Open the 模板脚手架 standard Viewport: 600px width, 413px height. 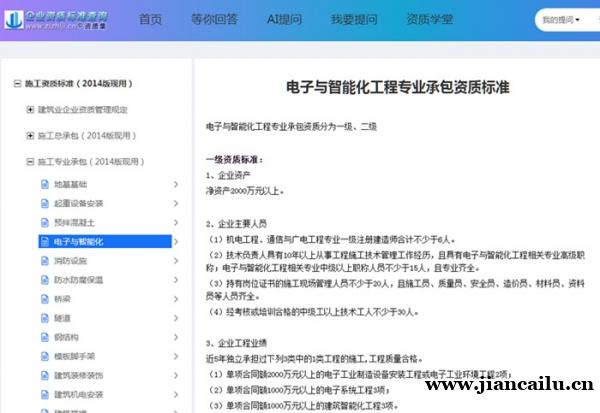75,357
